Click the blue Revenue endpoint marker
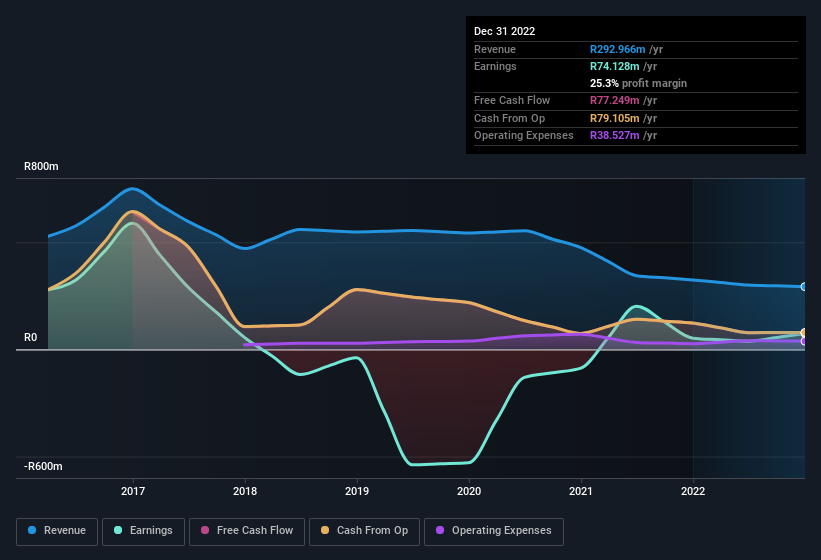Image resolution: width=821 pixels, height=560 pixels. pyautogui.click(x=803, y=287)
